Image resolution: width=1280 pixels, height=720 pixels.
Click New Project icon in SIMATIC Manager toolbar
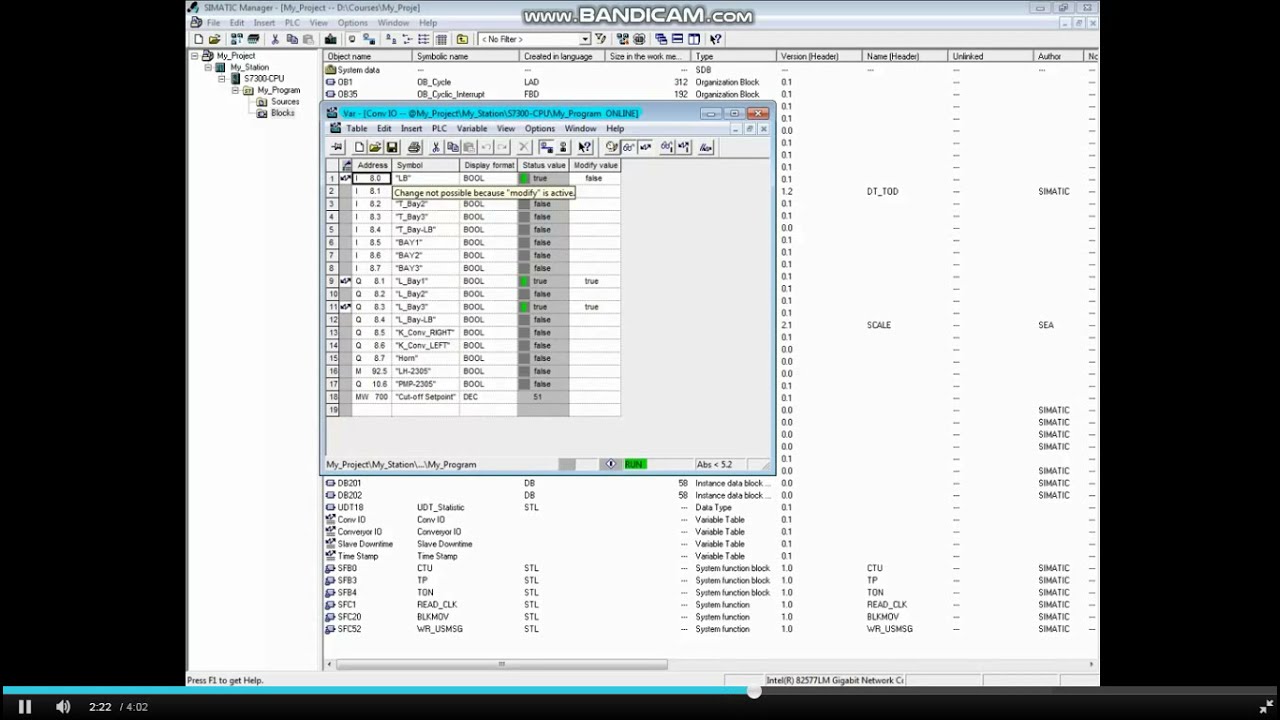tap(198, 39)
